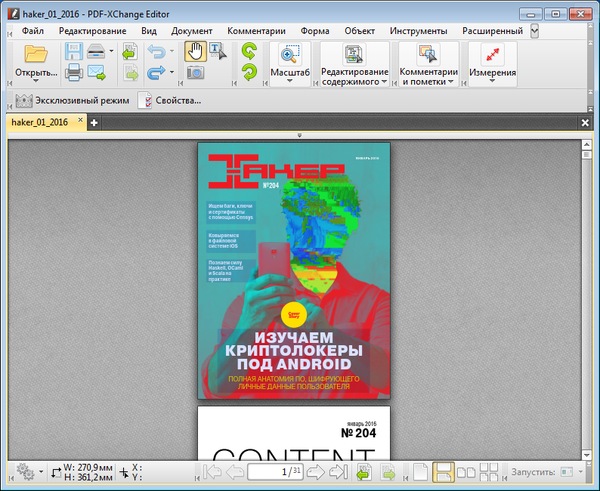Switch to two-page facing layout
This screenshot has height=491, width=600.
465,471
